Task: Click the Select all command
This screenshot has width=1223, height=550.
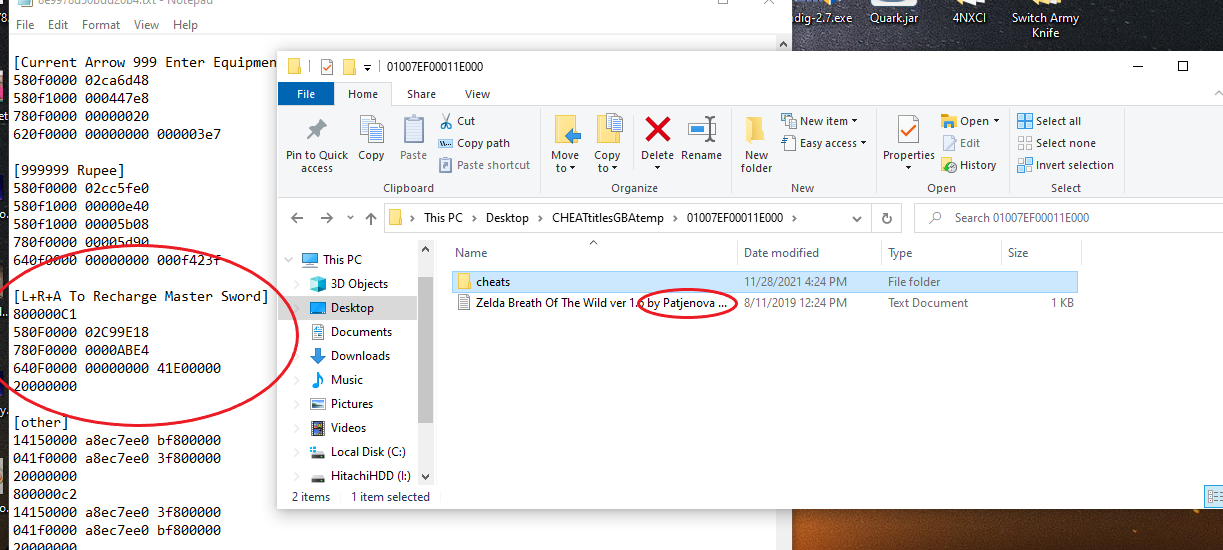Action: click(1049, 121)
